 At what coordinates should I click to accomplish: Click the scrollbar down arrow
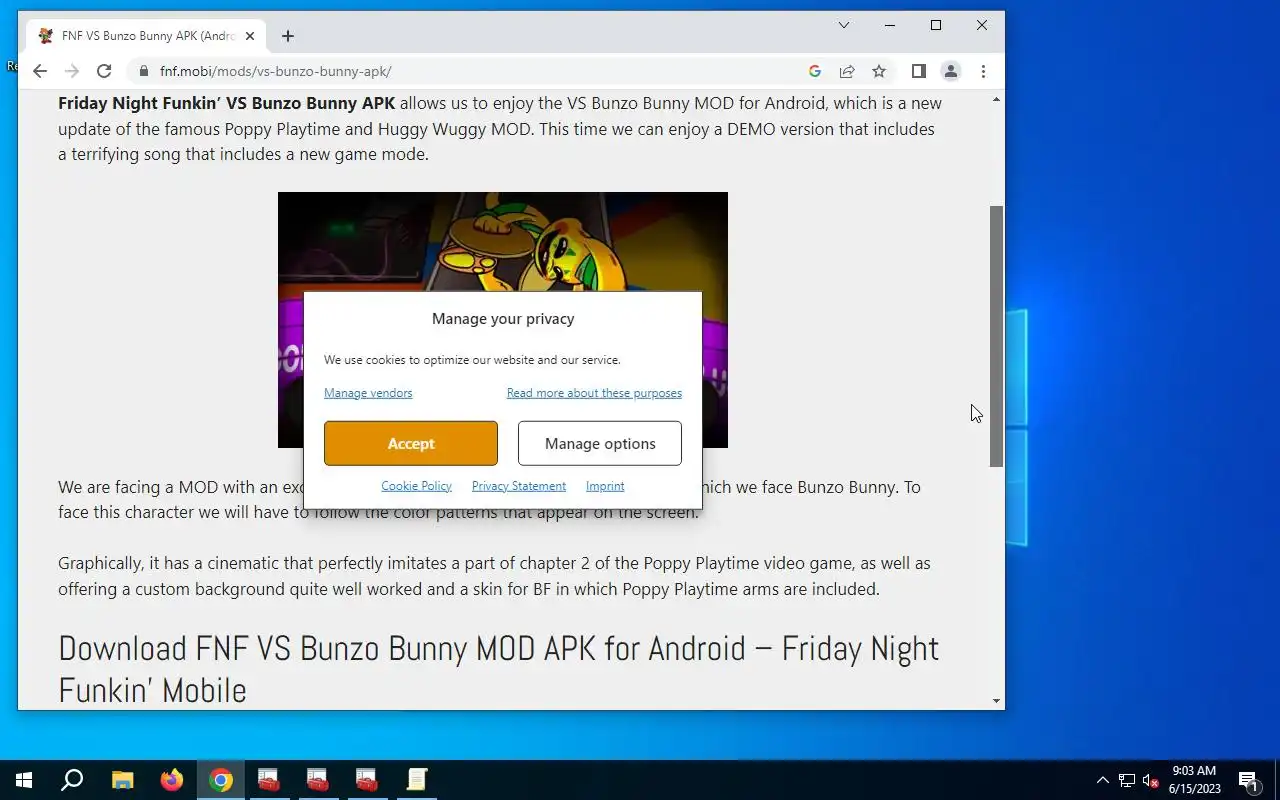click(x=996, y=700)
